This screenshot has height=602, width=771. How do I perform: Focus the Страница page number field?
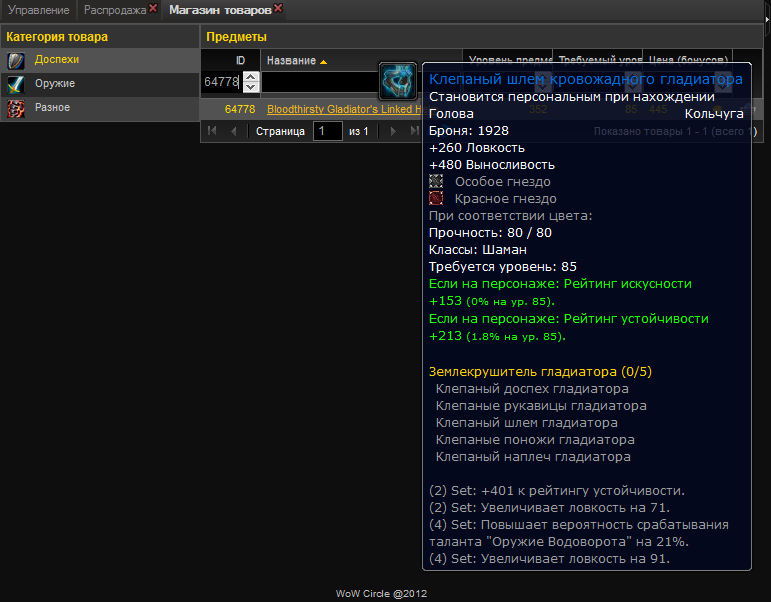(327, 131)
